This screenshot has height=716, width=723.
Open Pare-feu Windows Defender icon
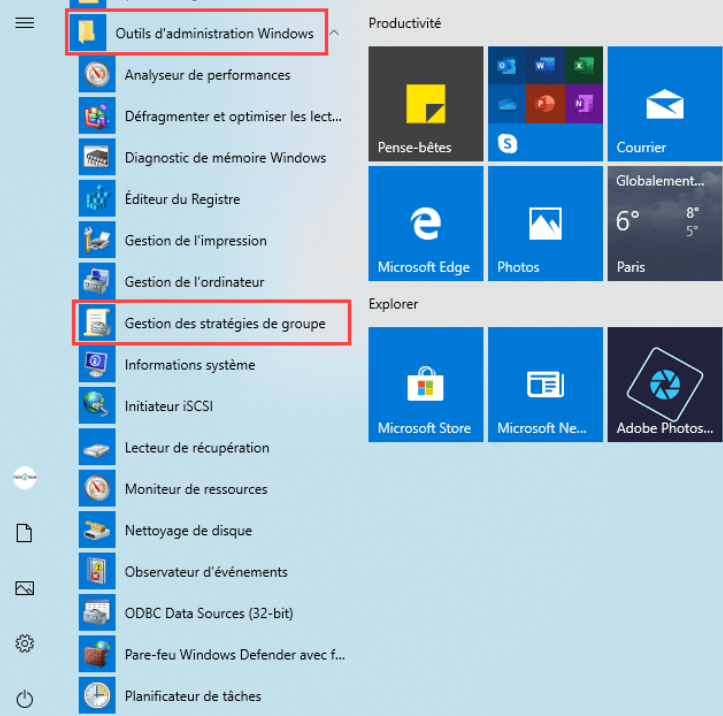[97, 654]
